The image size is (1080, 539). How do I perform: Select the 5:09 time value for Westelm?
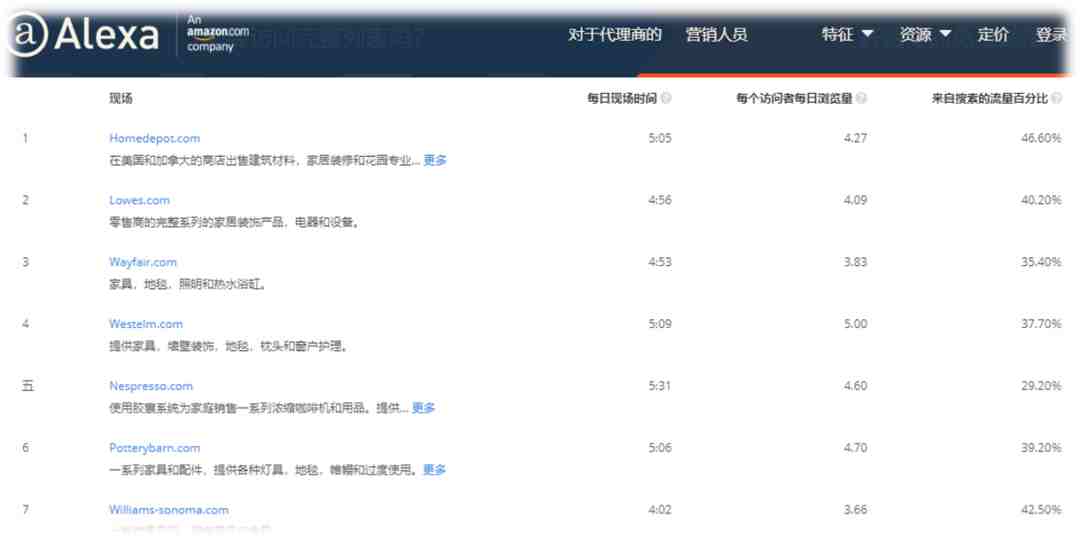[x=659, y=324]
